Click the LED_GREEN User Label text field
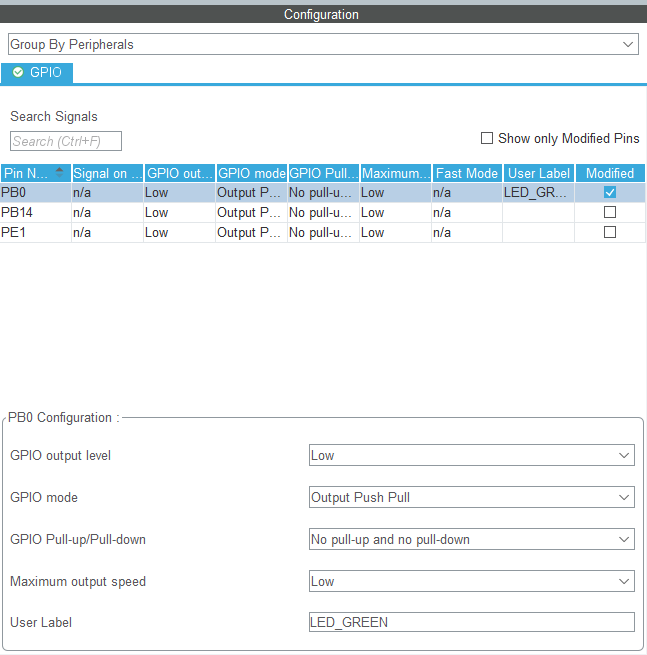The image size is (647, 655). click(471, 622)
